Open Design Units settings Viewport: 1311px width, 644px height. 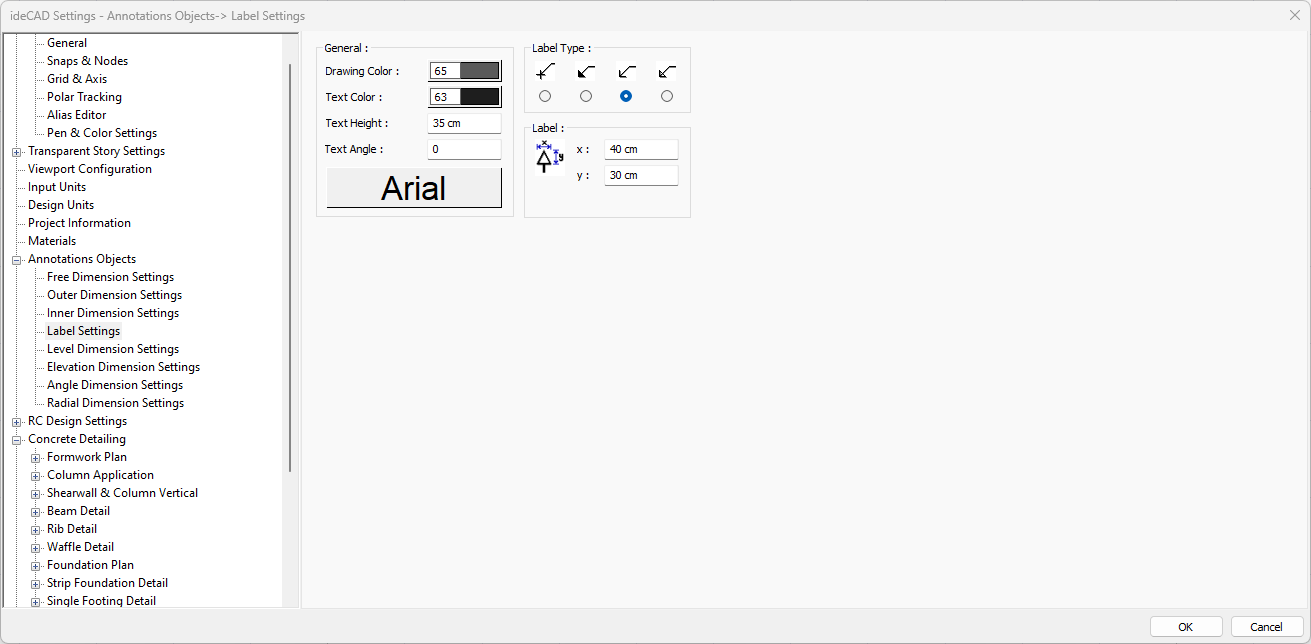pyautogui.click(x=61, y=205)
